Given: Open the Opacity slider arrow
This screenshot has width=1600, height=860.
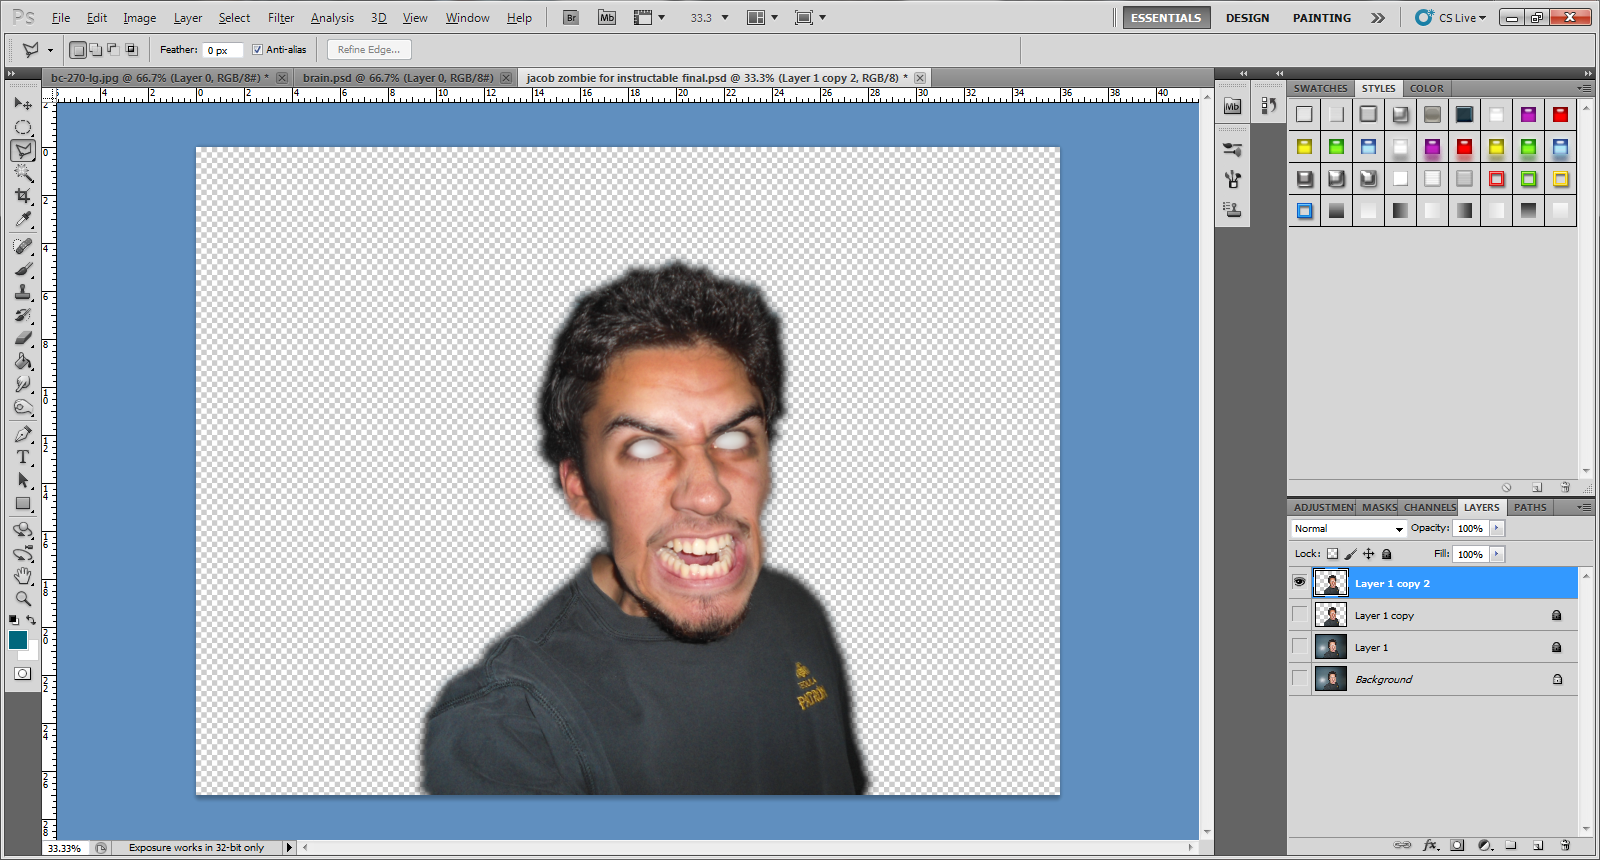Looking at the screenshot, I should (1497, 528).
